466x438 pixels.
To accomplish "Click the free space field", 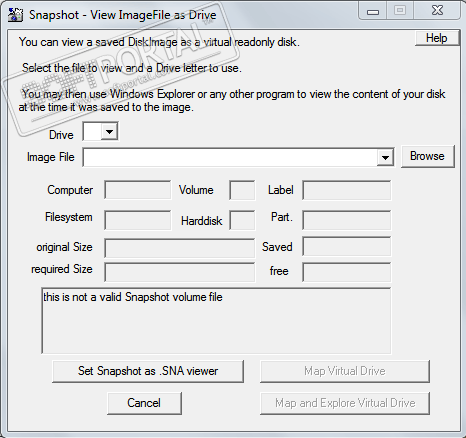I will (346, 272).
